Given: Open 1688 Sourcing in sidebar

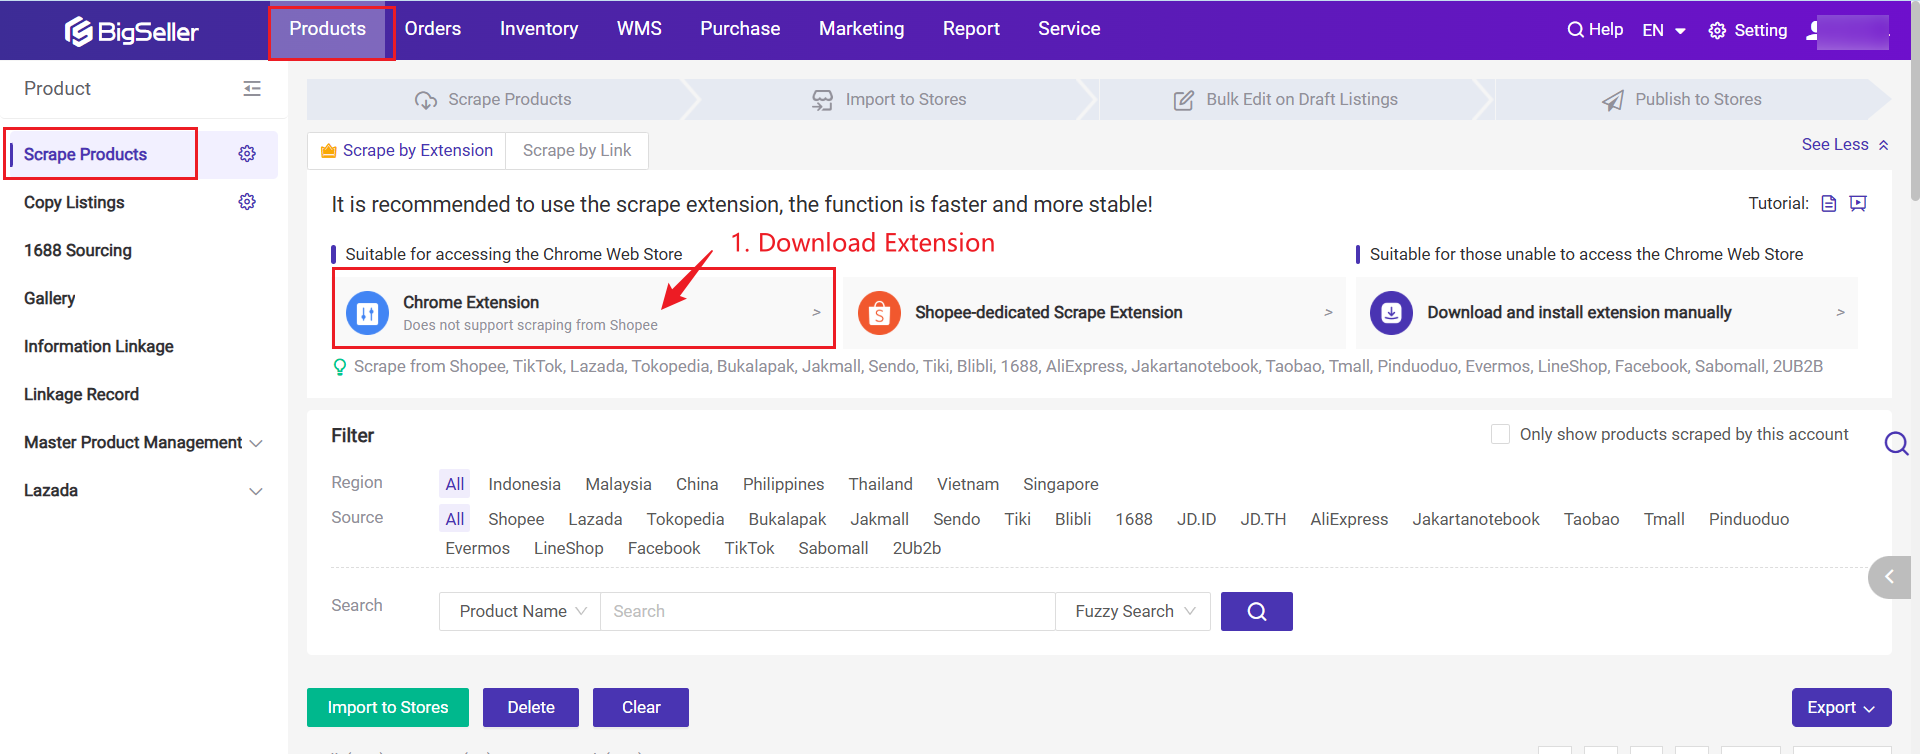Looking at the screenshot, I should point(78,250).
